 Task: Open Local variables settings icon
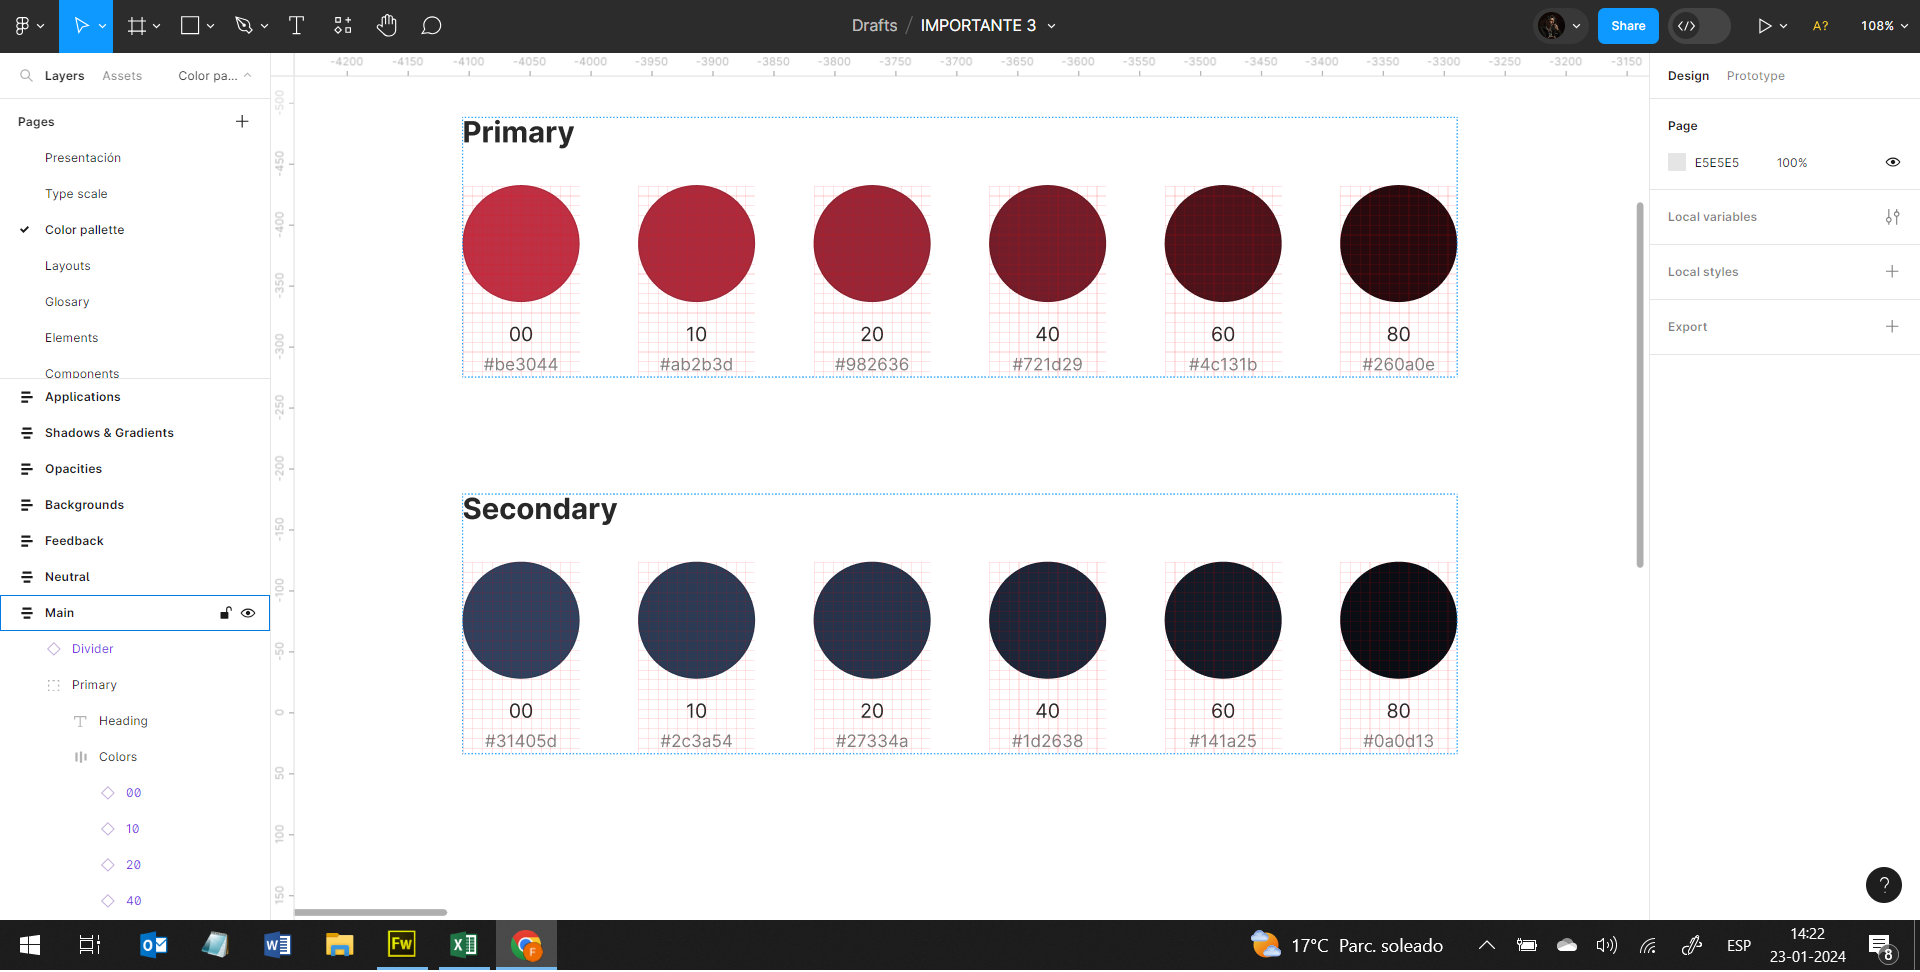point(1892,217)
